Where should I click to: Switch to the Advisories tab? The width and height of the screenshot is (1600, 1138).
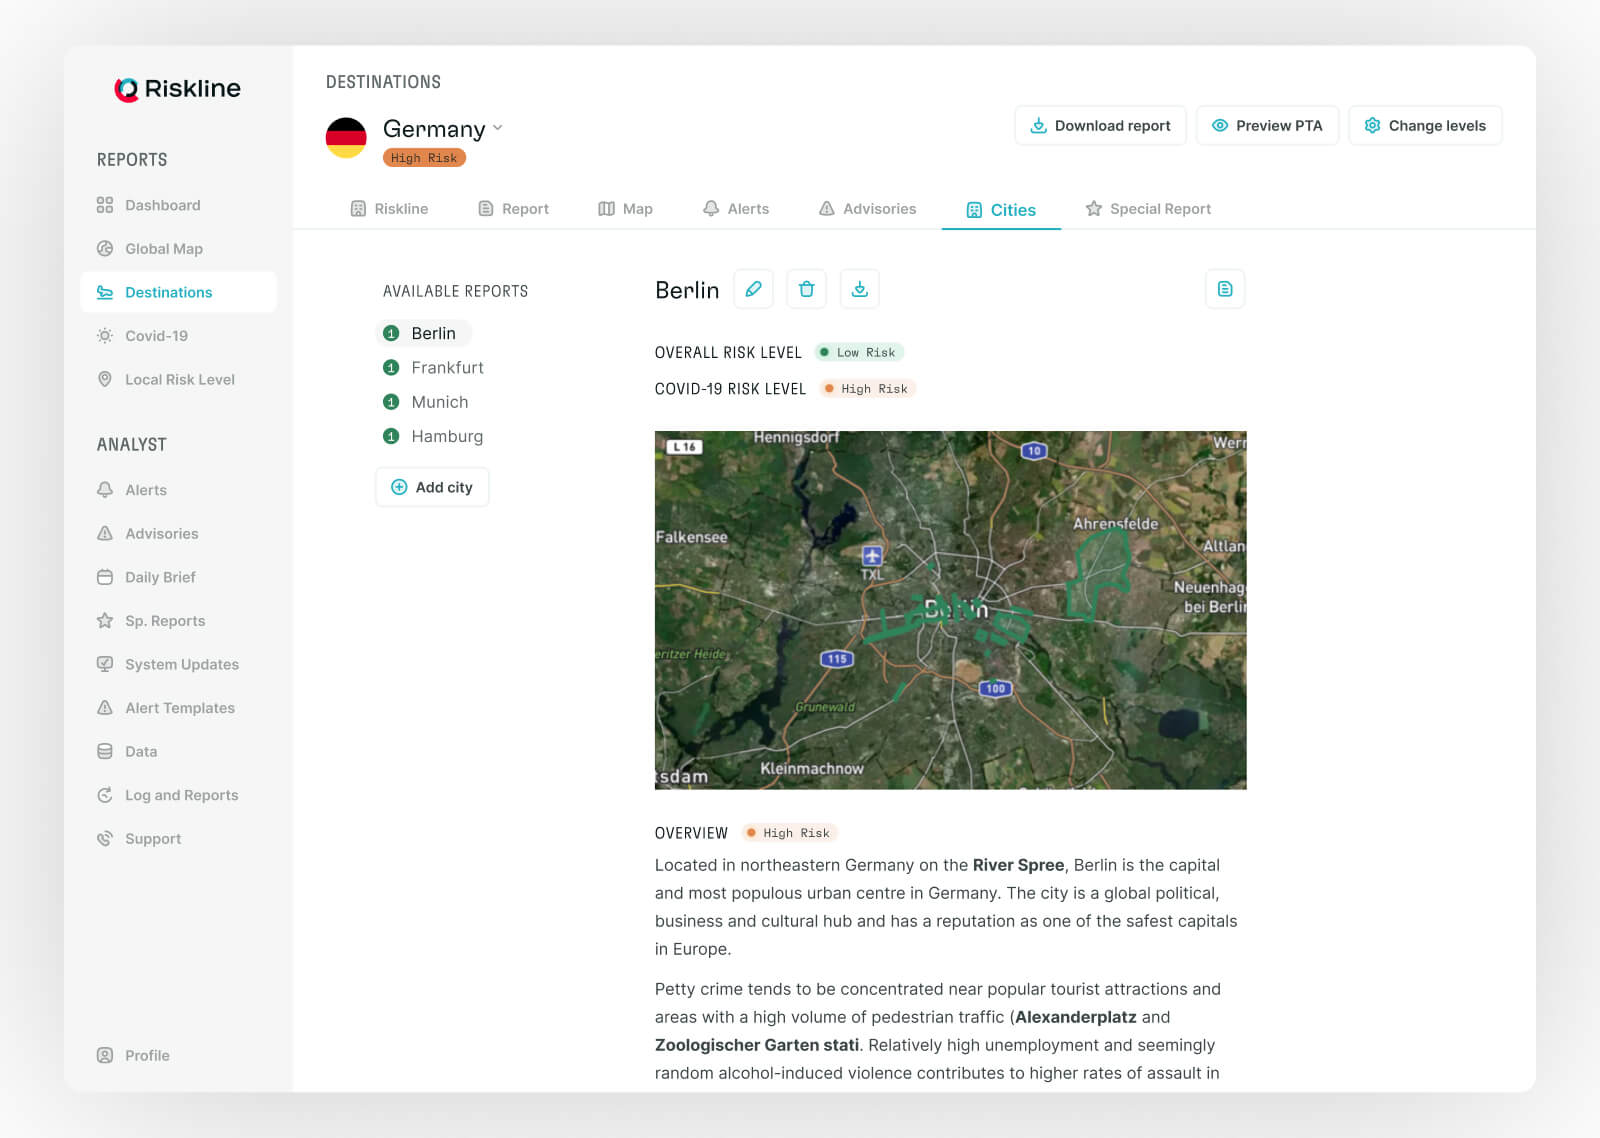pyautogui.click(x=867, y=209)
